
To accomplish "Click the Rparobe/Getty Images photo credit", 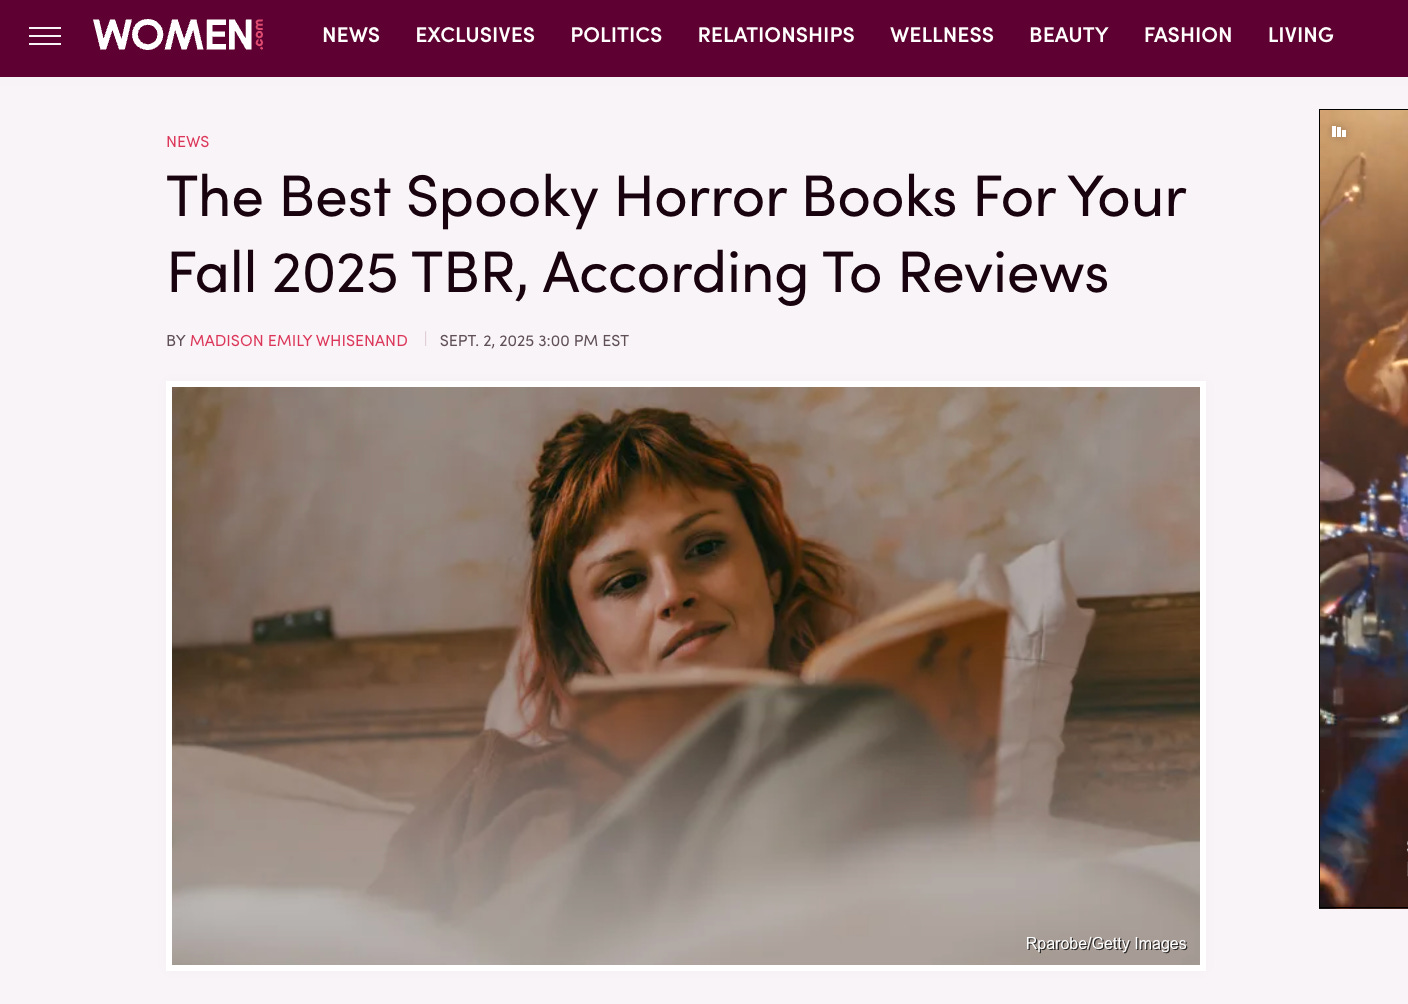I will 1106,944.
